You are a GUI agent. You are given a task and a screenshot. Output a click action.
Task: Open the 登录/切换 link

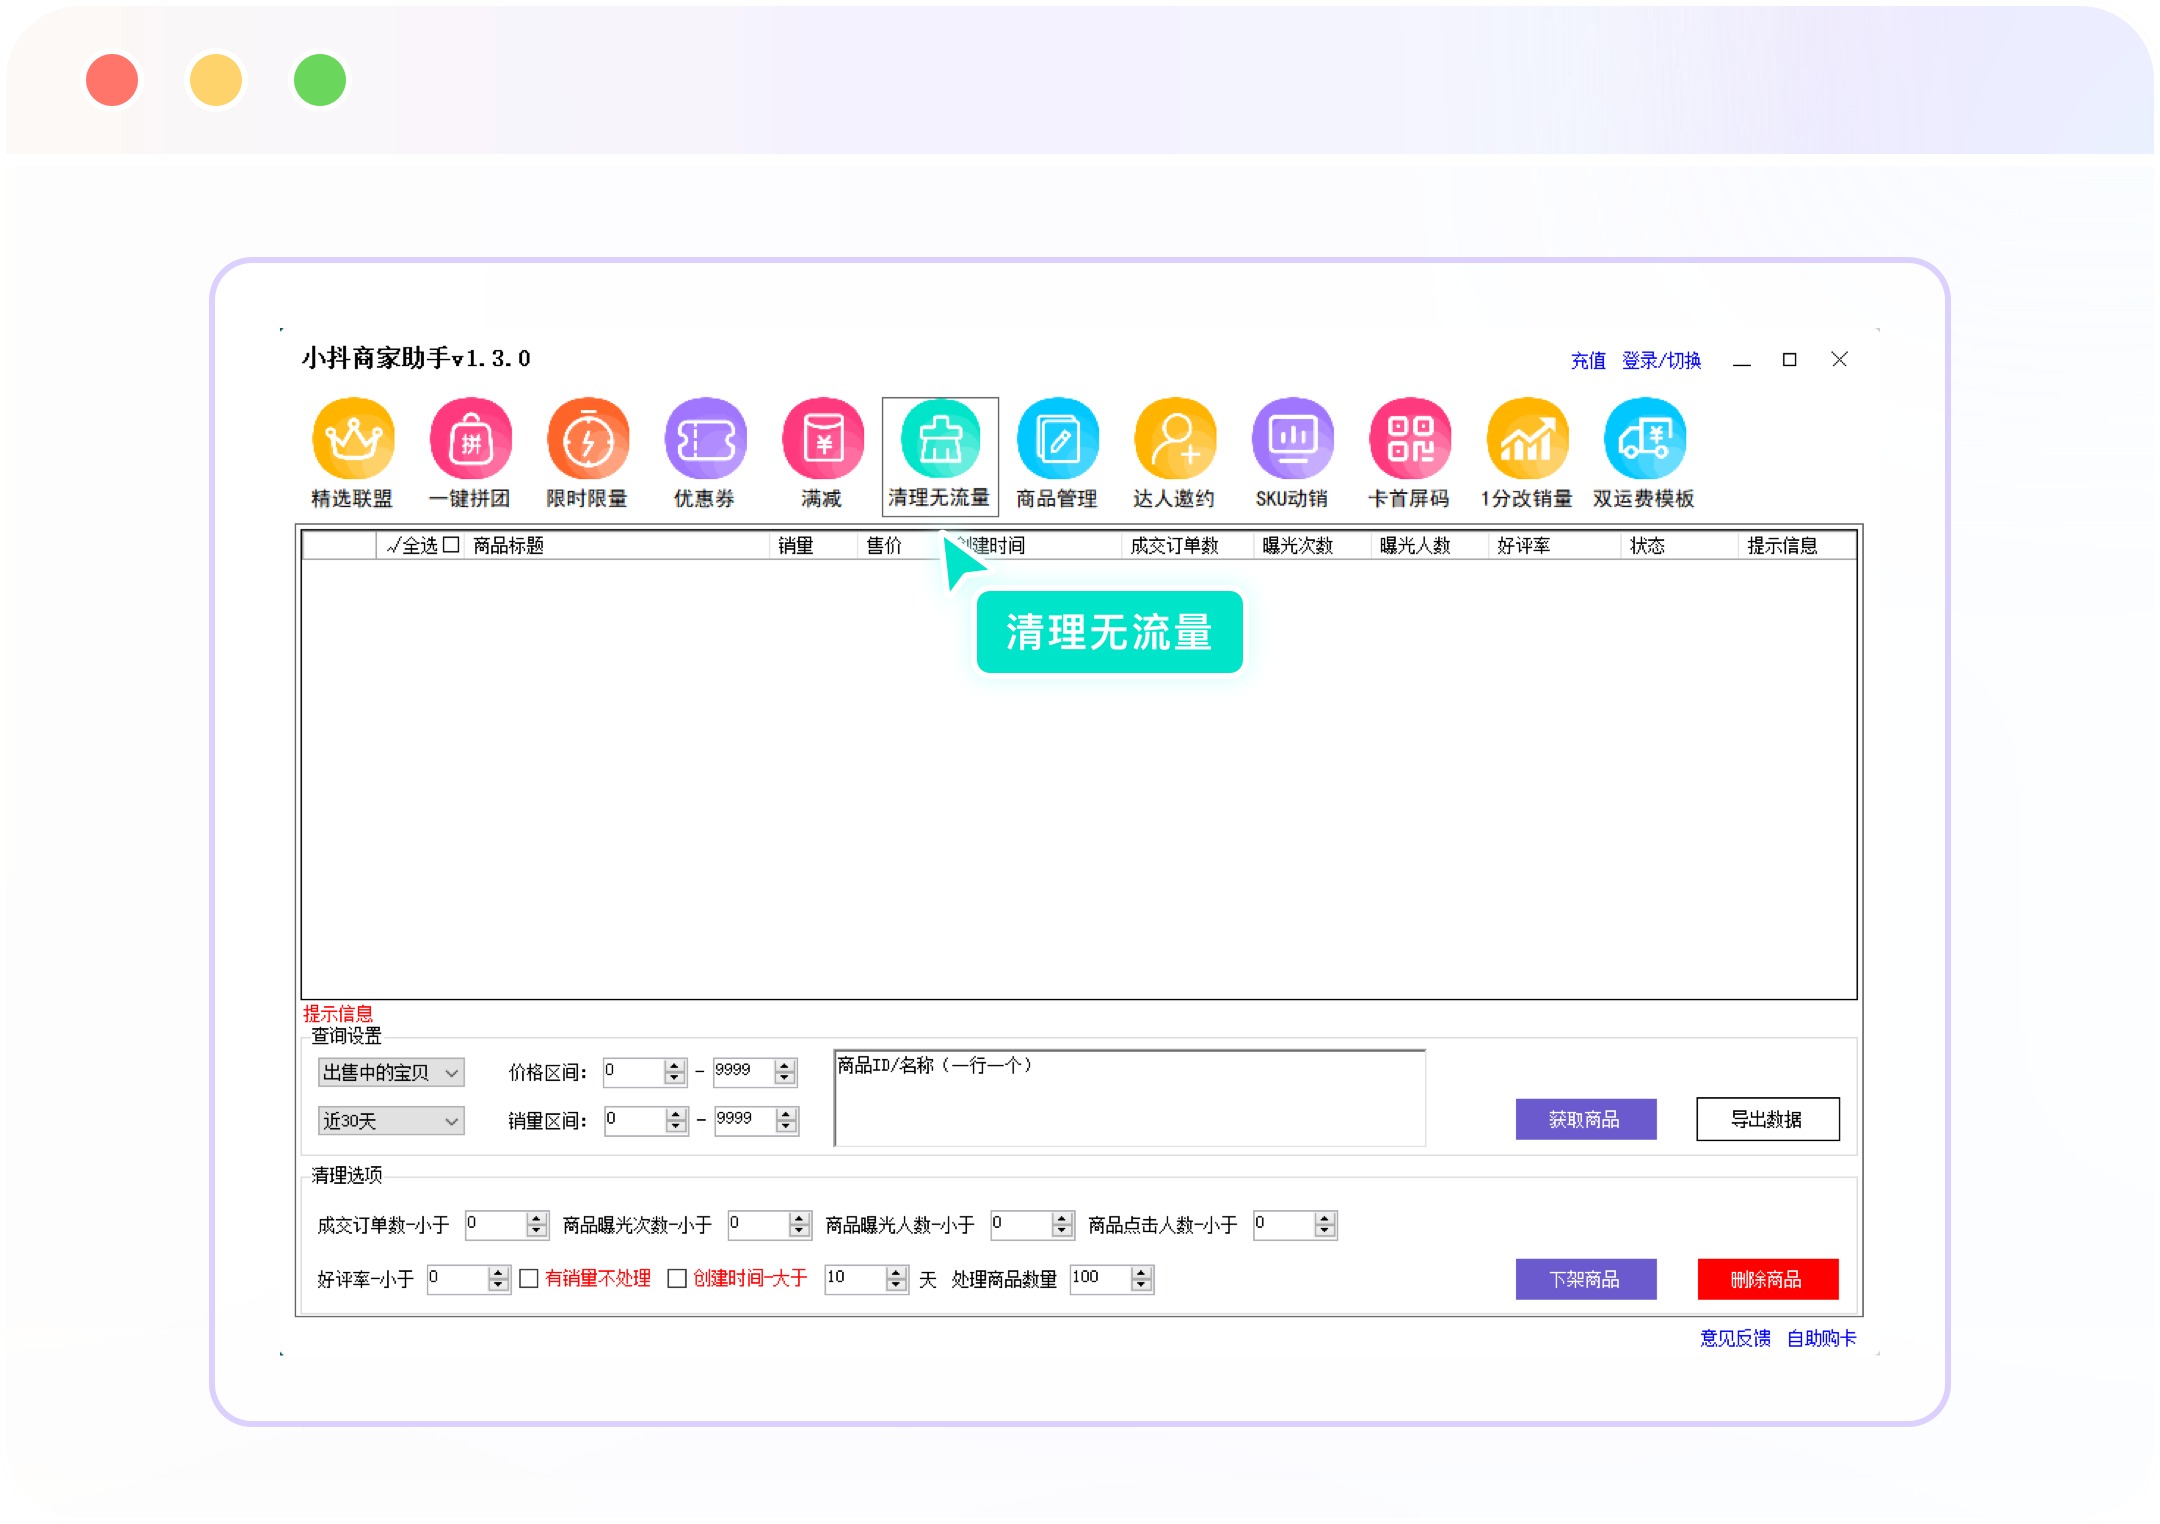point(1661,360)
